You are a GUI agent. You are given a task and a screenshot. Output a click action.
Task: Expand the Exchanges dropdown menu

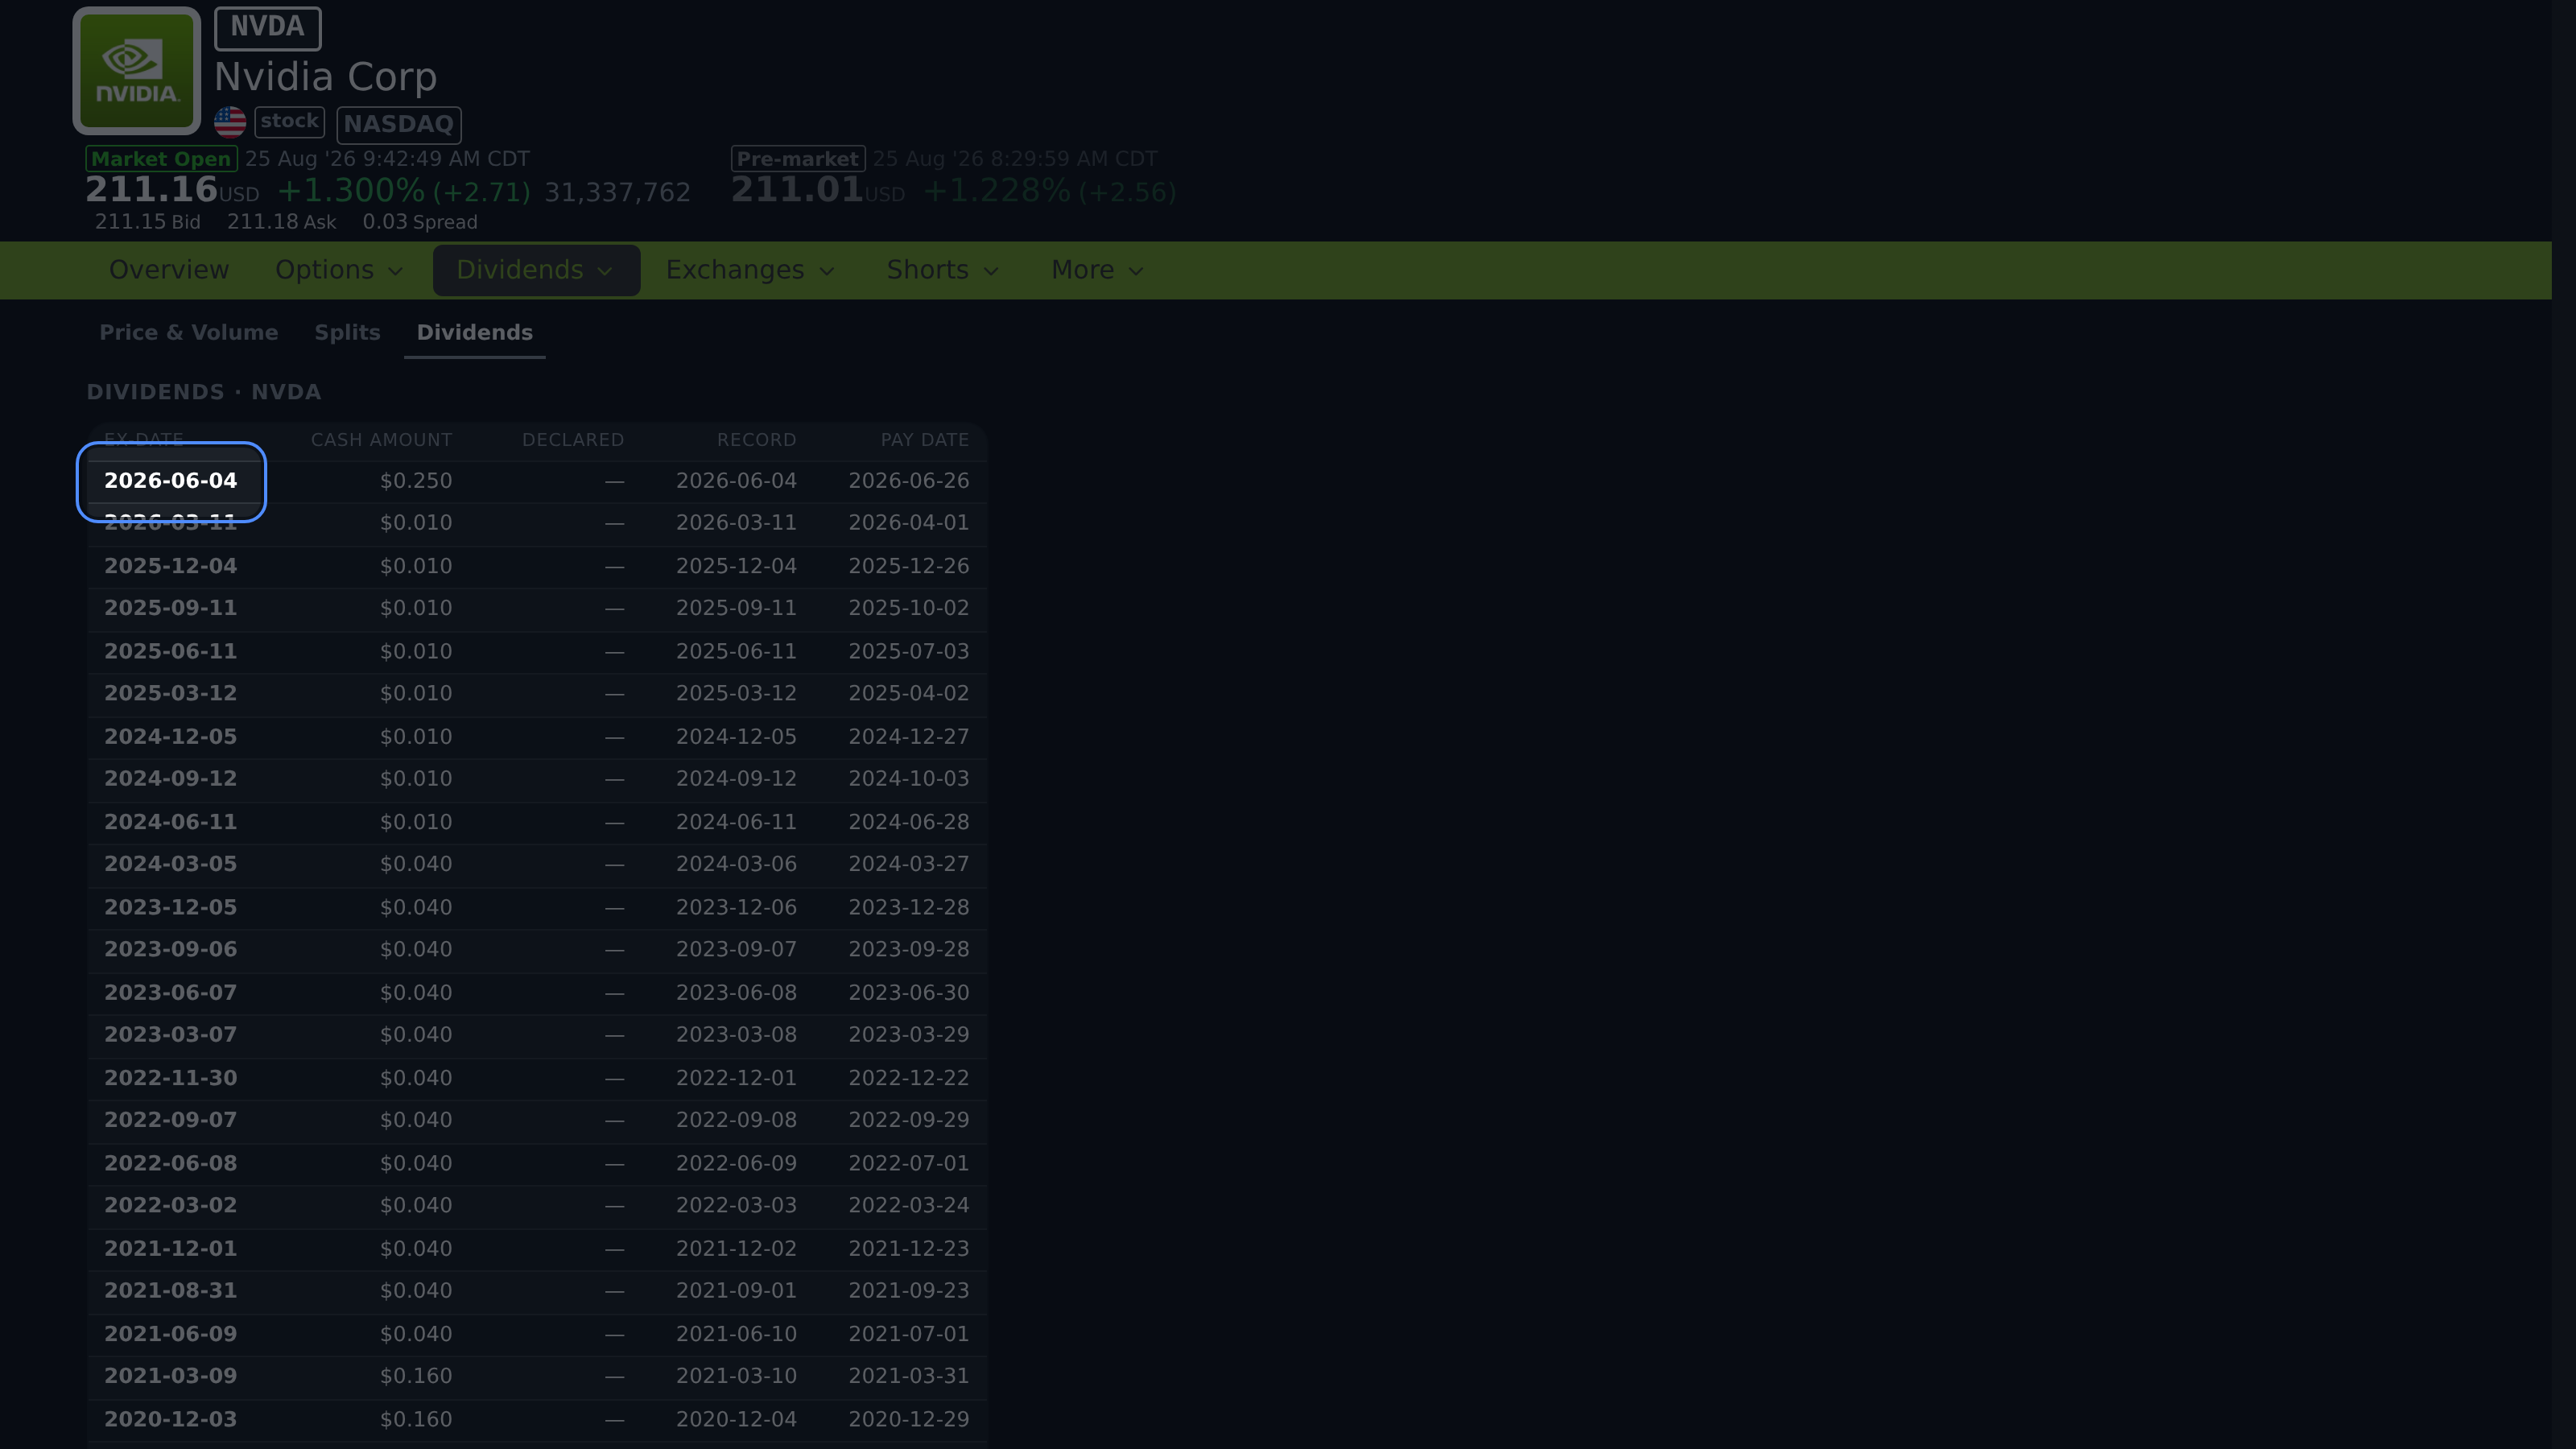tap(750, 270)
